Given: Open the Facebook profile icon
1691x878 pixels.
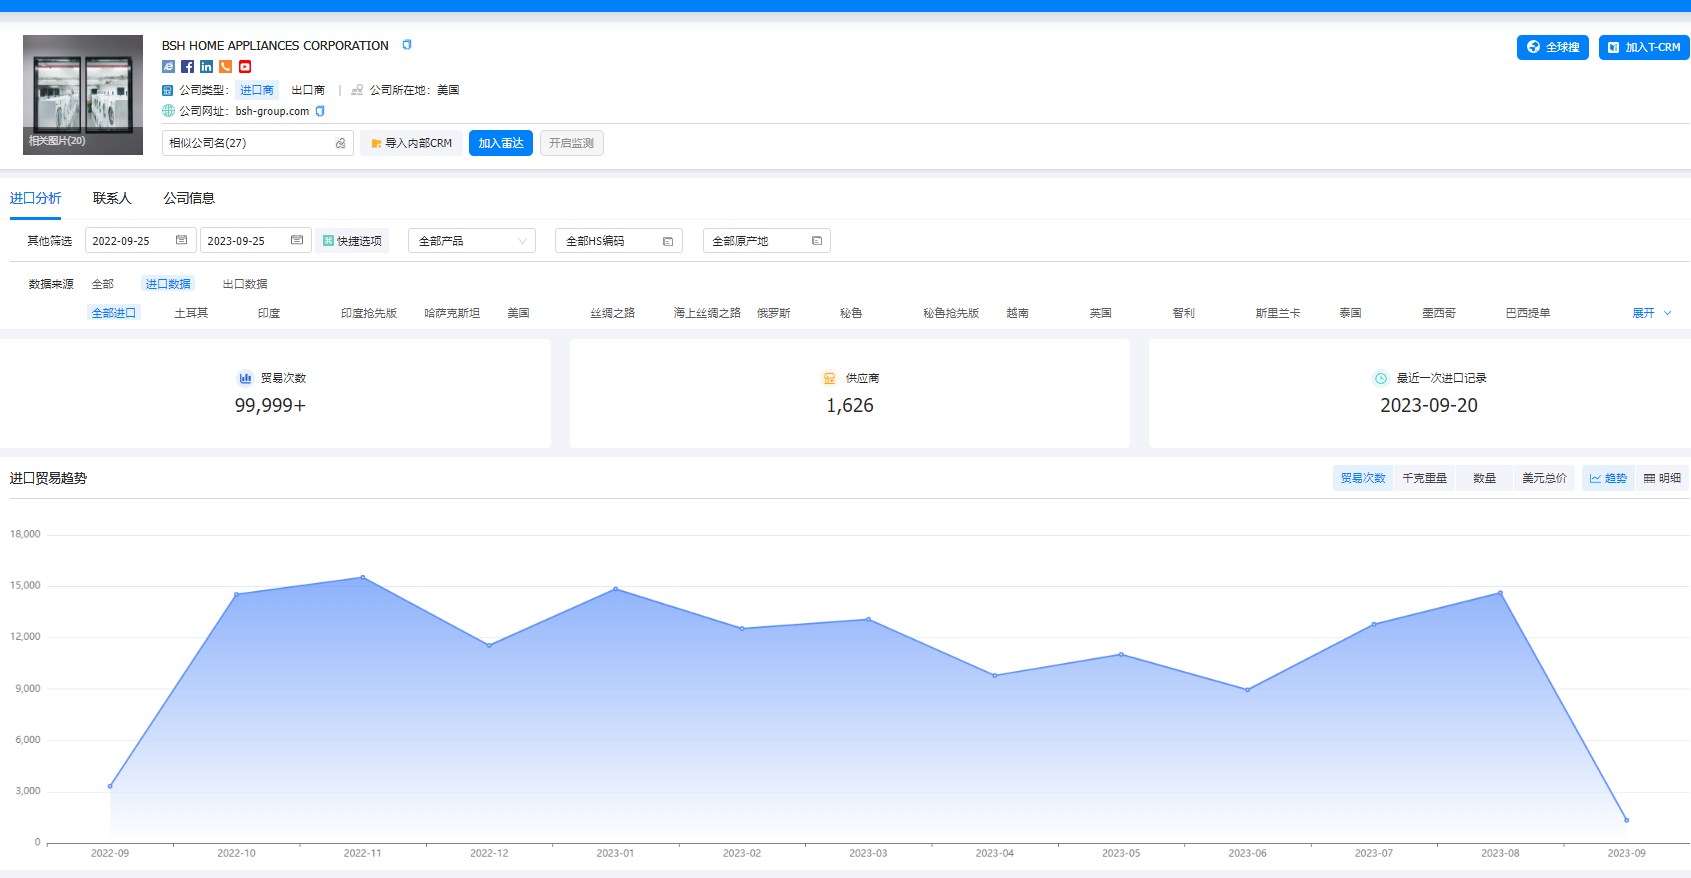Looking at the screenshot, I should pos(187,67).
